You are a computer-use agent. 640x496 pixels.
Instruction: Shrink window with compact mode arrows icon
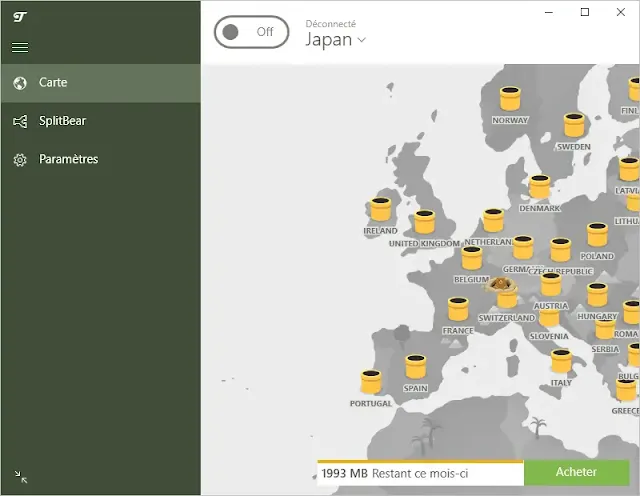[x=20, y=477]
